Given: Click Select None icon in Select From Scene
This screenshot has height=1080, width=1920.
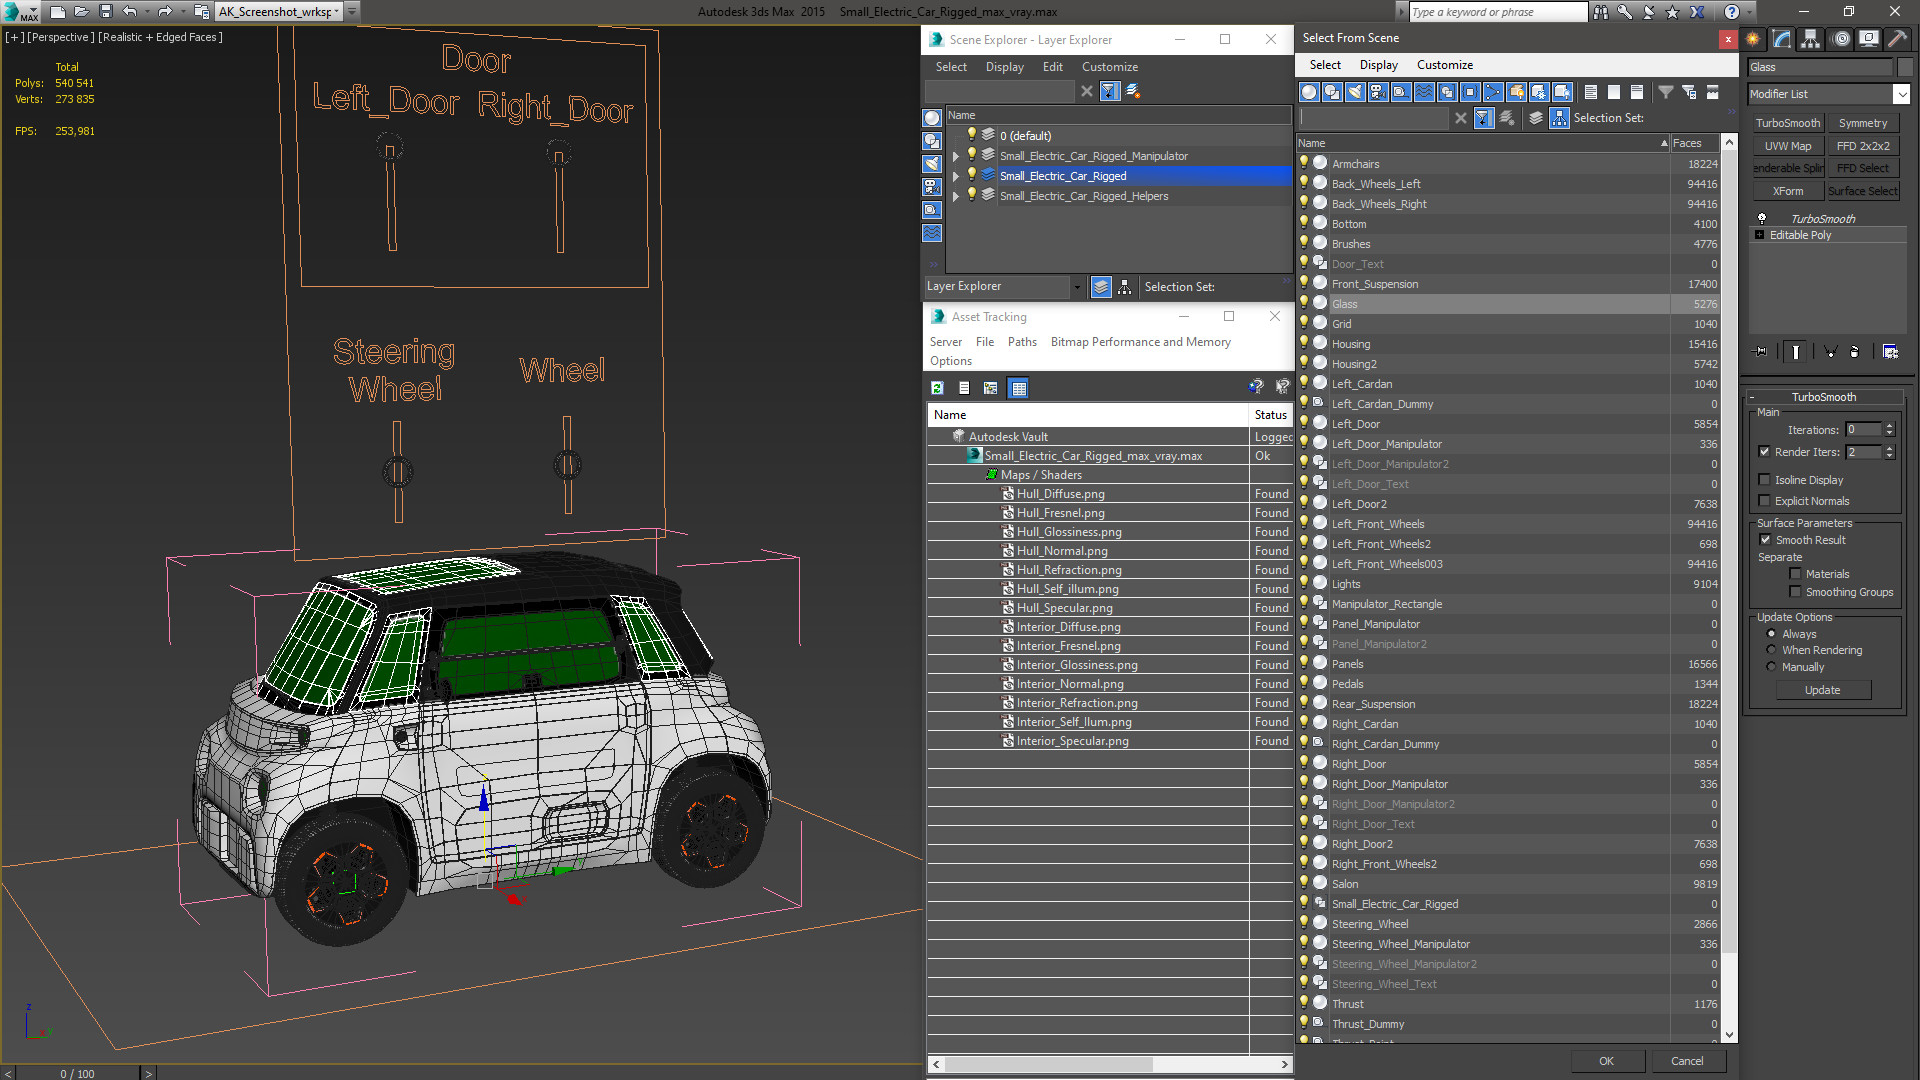Looking at the screenshot, I should point(1614,92).
